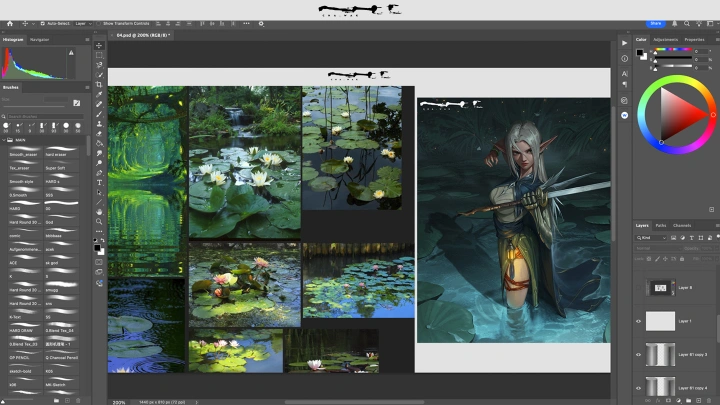Click the brush Size slider
720x405 pixels.
click(x=35, y=107)
